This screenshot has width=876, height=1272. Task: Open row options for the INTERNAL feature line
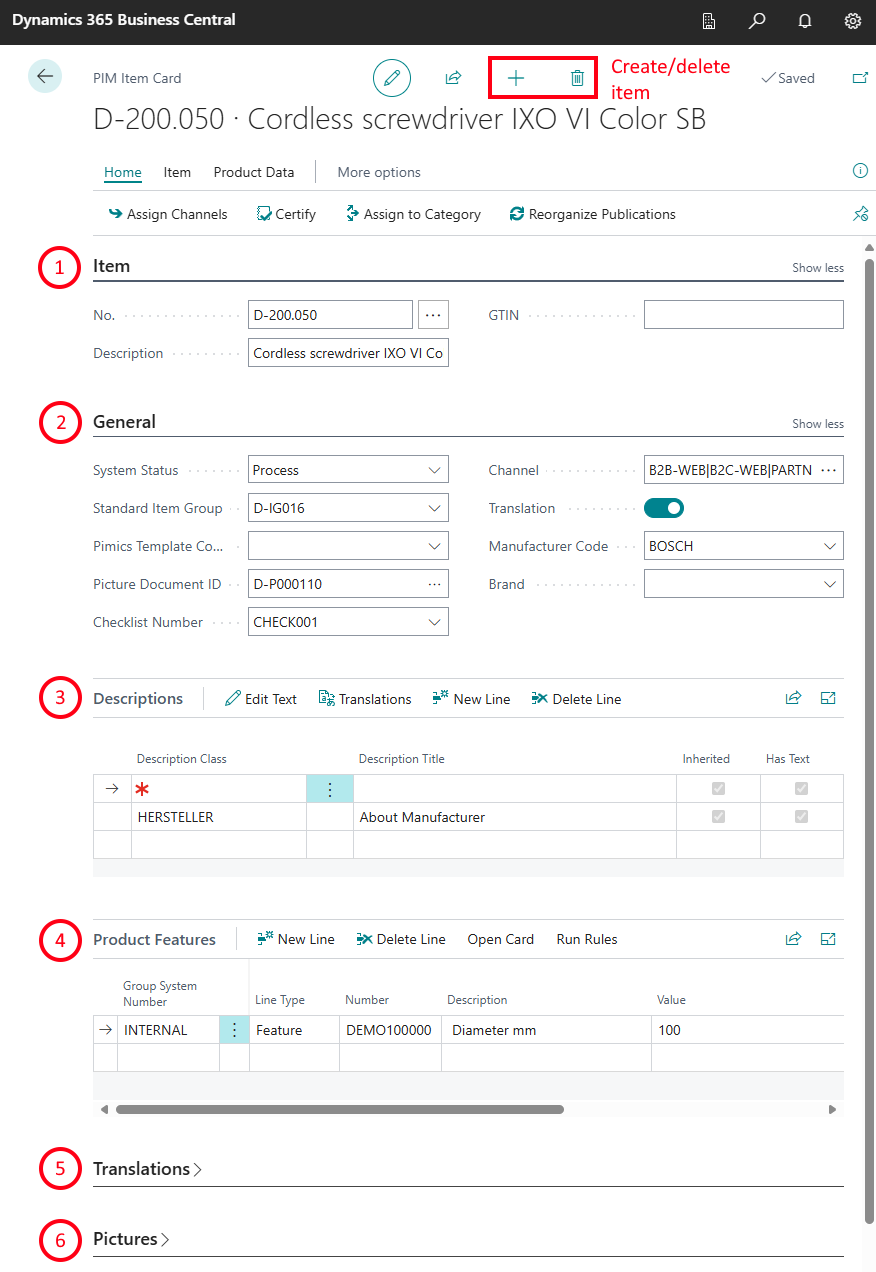[234, 1030]
